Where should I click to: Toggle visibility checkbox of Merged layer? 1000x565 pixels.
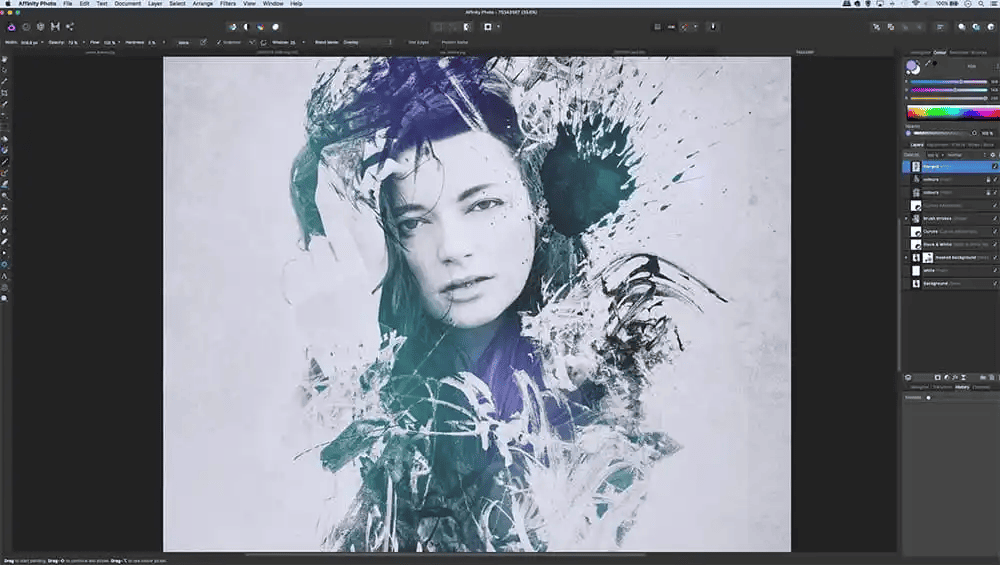pyautogui.click(x=994, y=166)
